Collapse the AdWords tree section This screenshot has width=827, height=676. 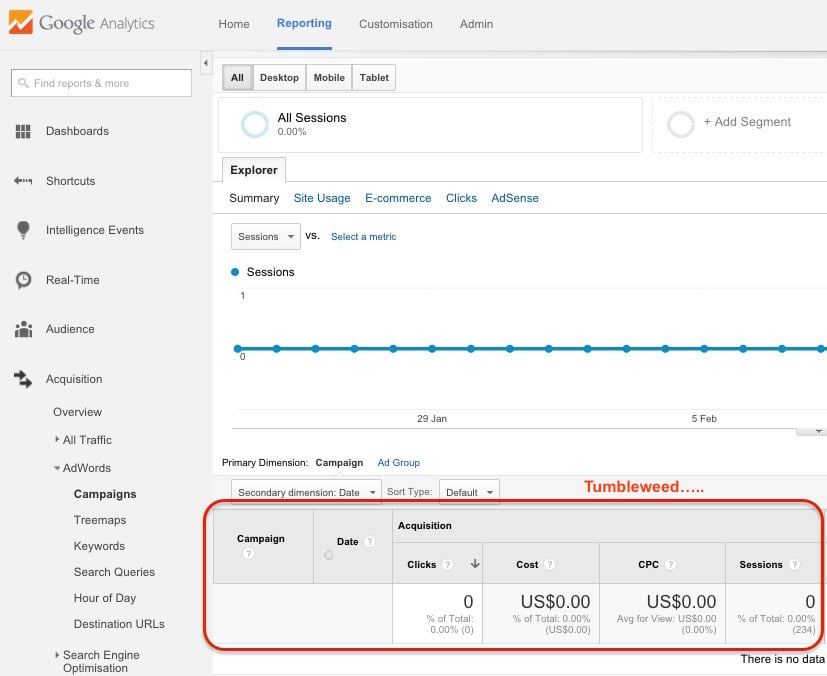click(x=57, y=468)
